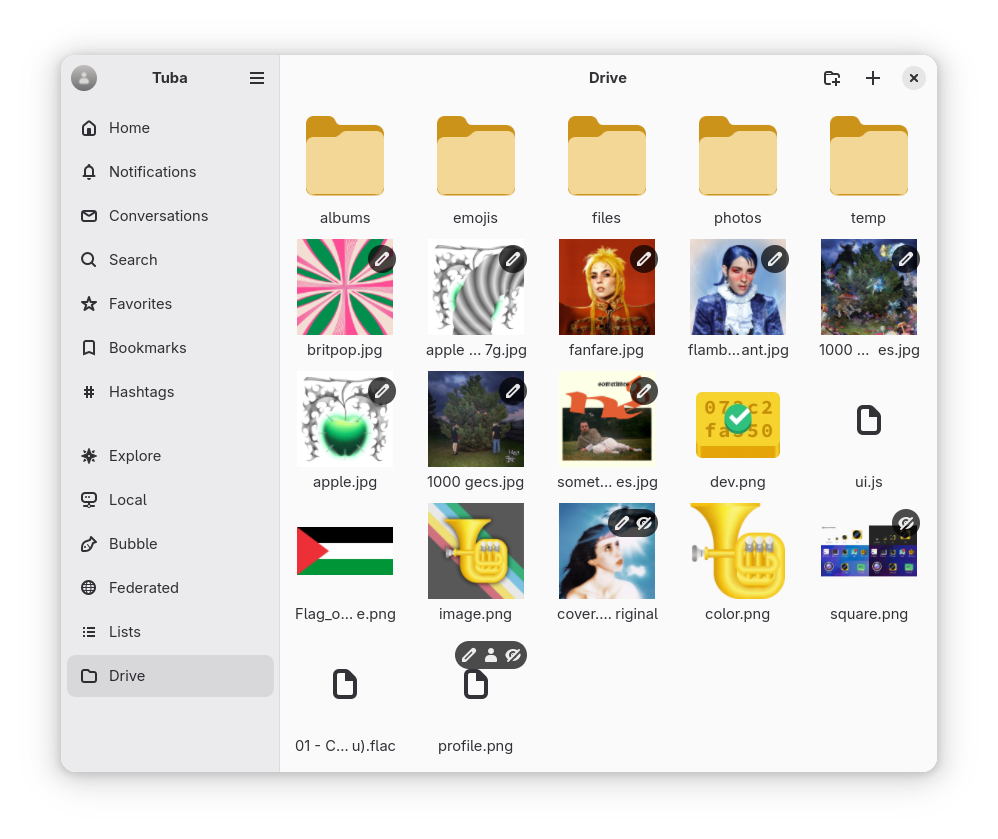998x839 pixels.
Task: Click the pencil badge on britpop.jpg
Action: click(x=381, y=259)
